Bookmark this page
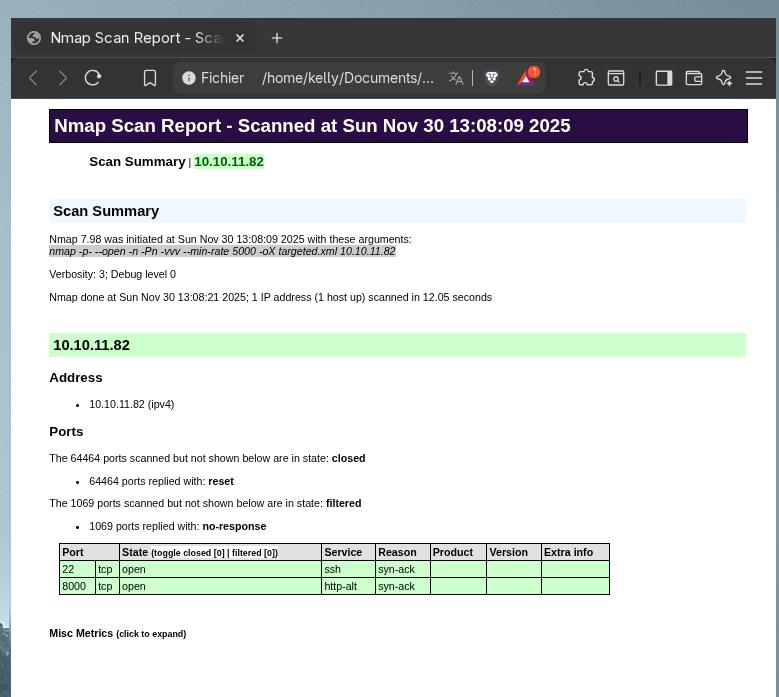This screenshot has width=779, height=697. [150, 78]
